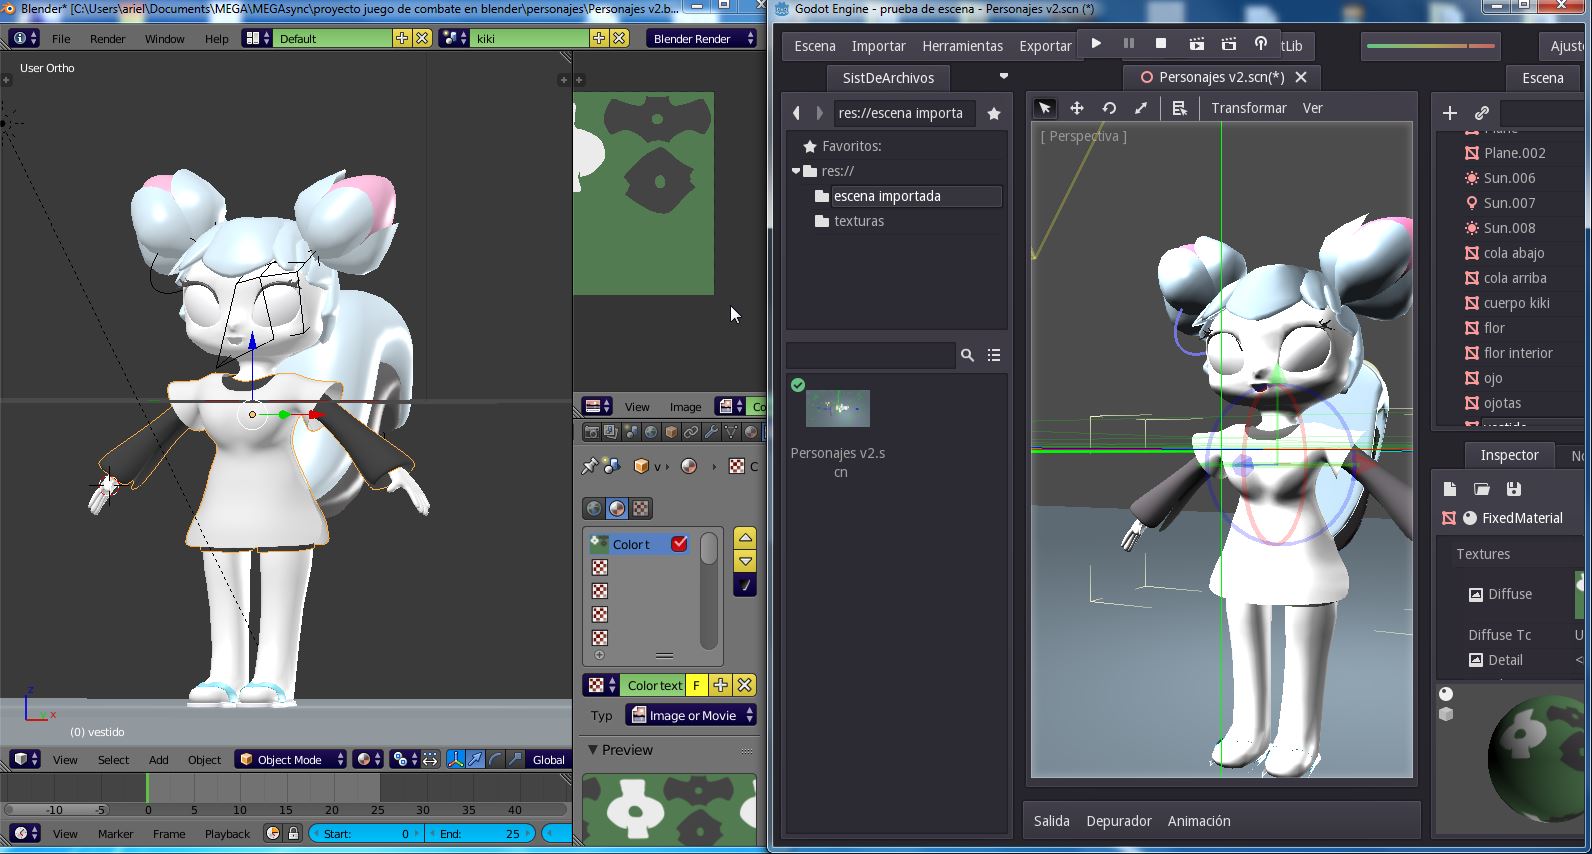Switch to the Personajes v2.scn scene tab
Screen dimensions: 1592x854
(x=1222, y=77)
